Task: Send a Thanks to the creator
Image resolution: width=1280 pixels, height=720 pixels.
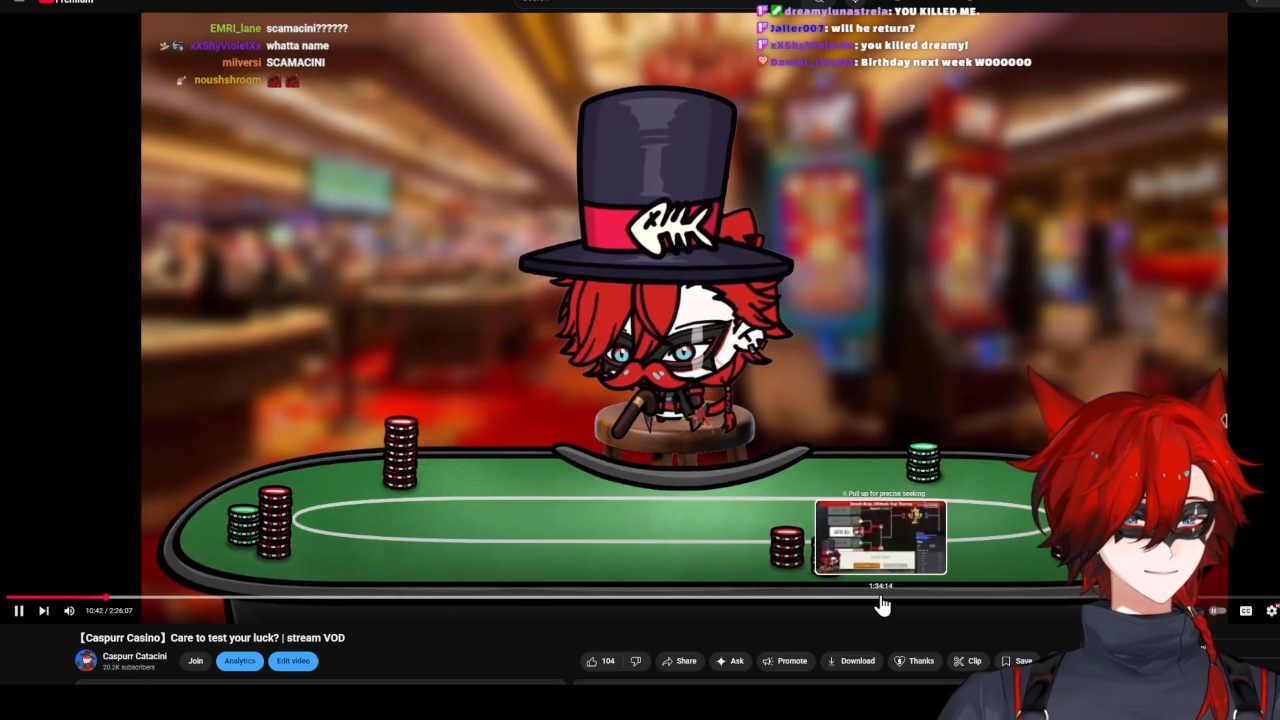Action: pyautogui.click(x=914, y=661)
